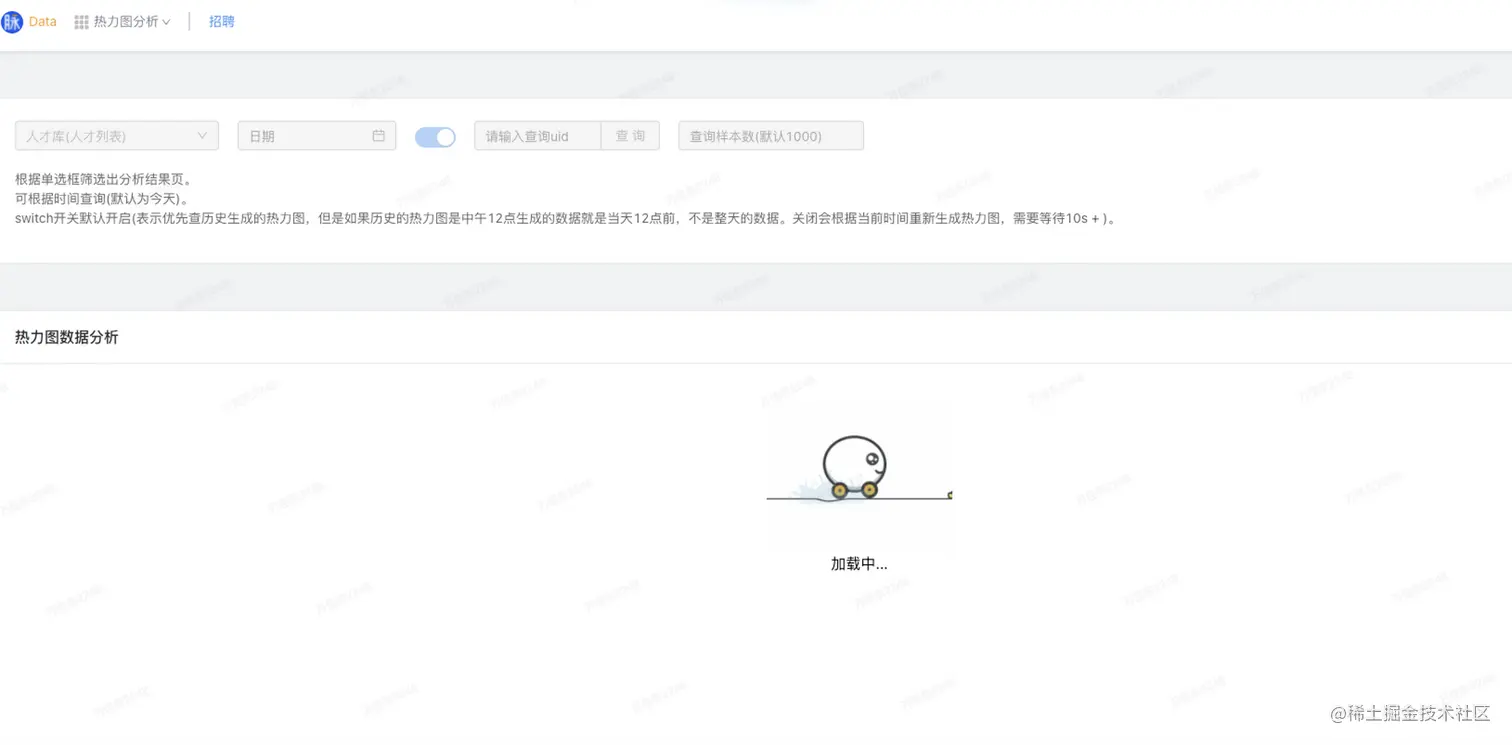1512x745 pixels.
Task: Focus the 查询样本数(默认1000) input field
Action: point(771,136)
